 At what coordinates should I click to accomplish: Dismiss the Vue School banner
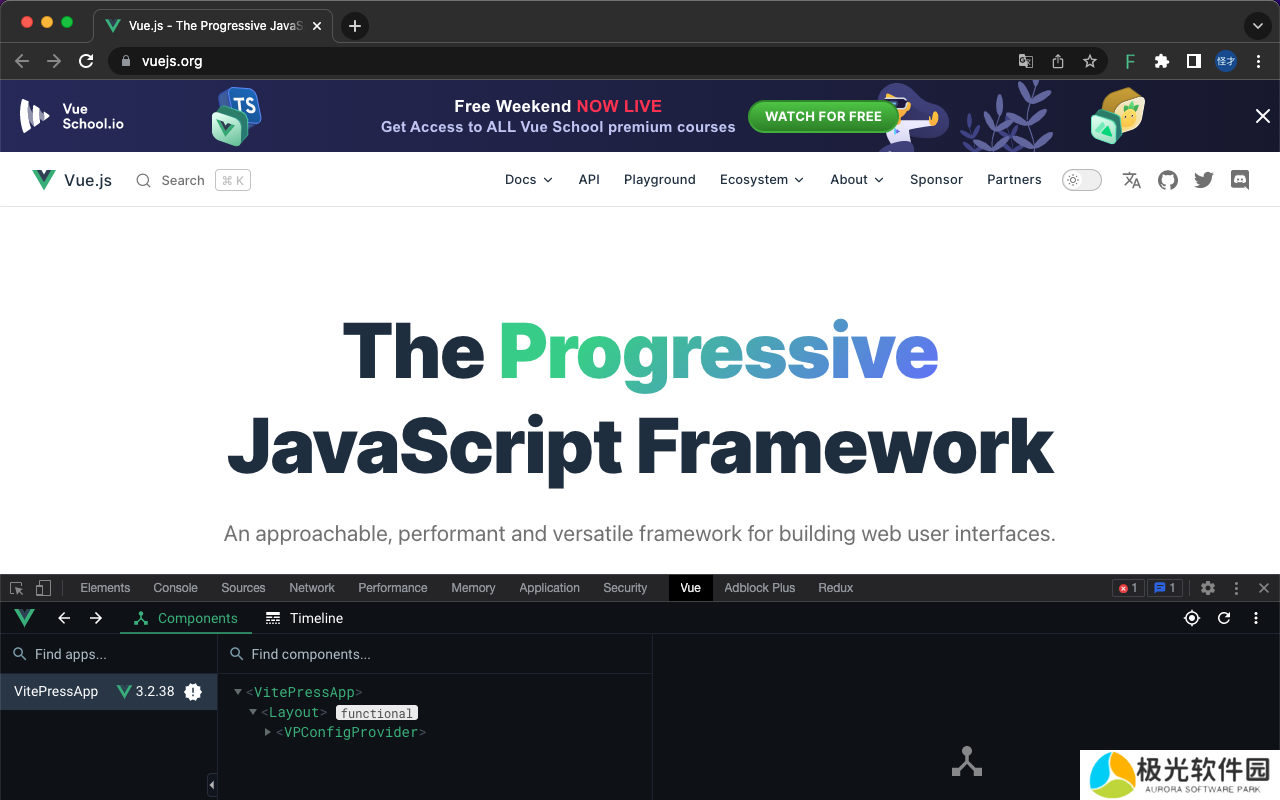pos(1262,116)
